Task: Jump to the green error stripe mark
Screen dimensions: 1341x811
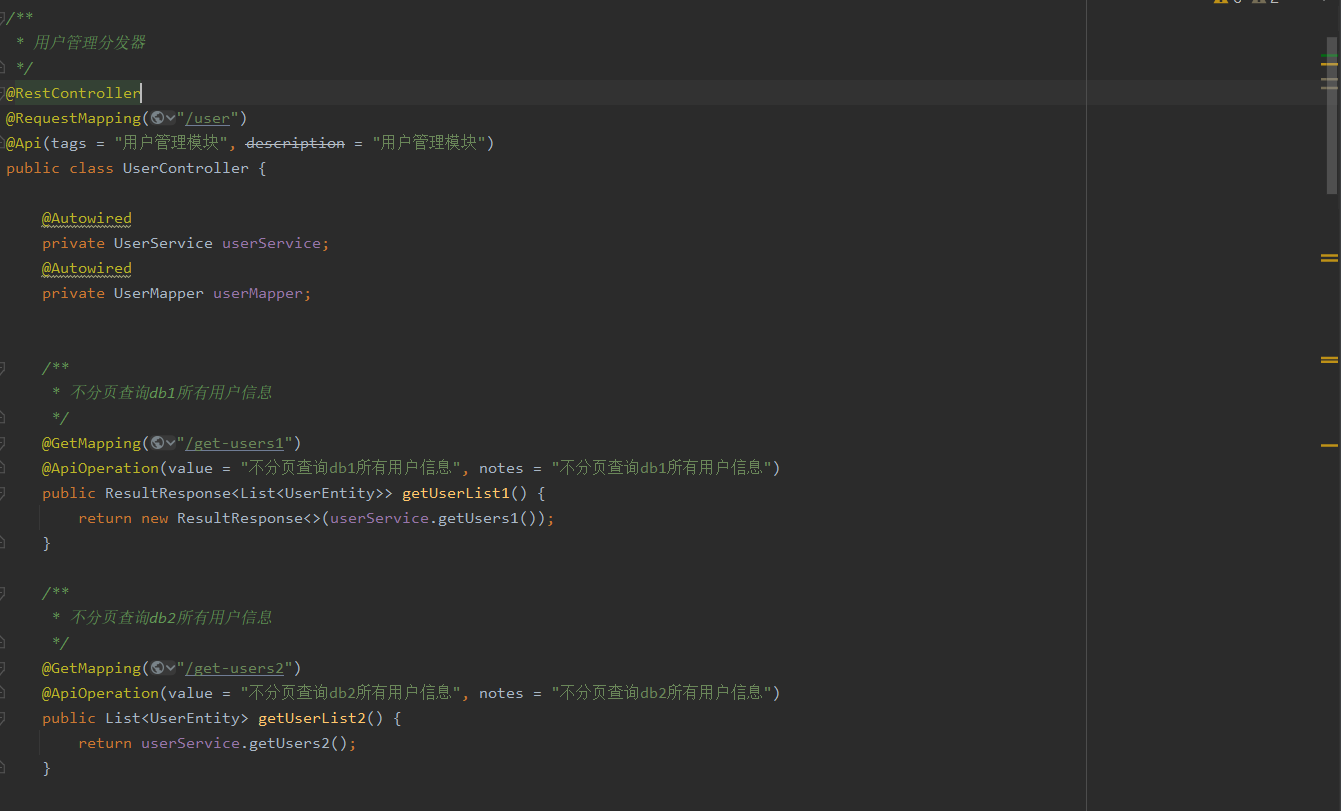Action: click(x=1329, y=55)
